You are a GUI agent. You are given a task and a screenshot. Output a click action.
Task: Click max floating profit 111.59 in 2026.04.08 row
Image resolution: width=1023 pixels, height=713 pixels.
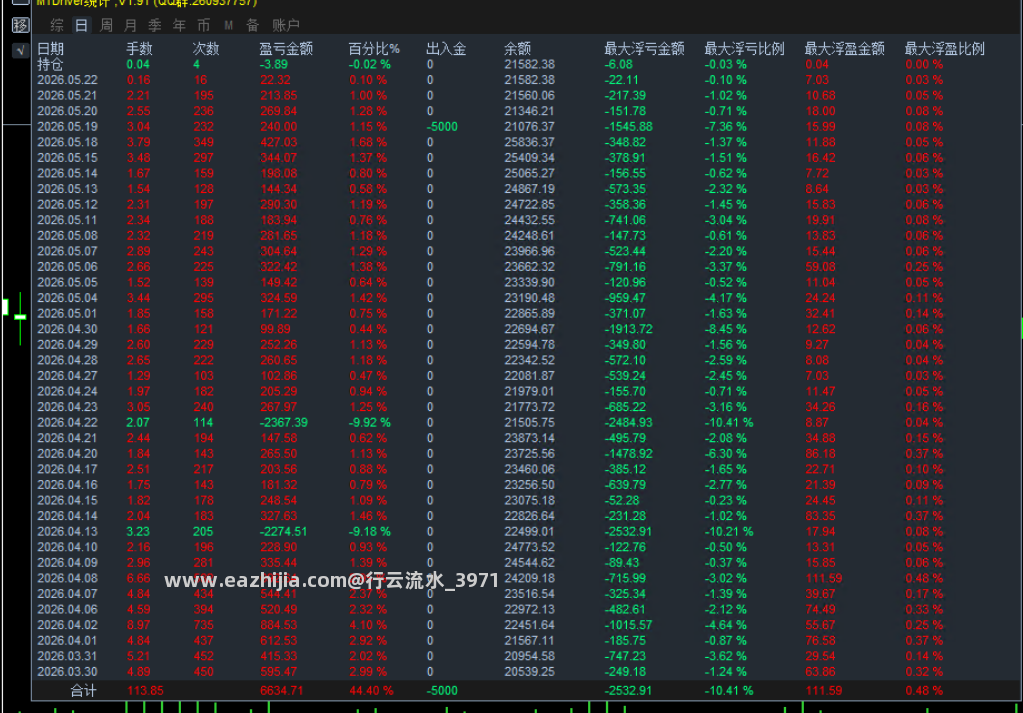point(823,579)
